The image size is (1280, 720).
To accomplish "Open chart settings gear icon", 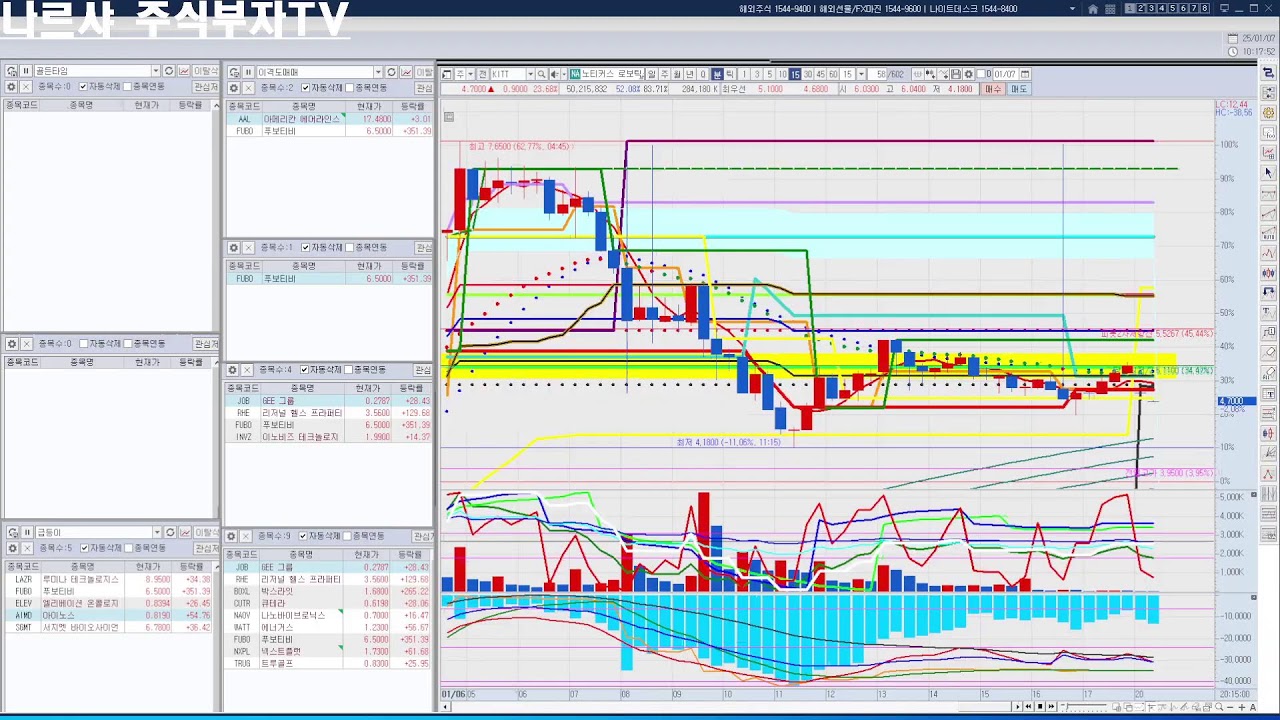I will point(968,74).
